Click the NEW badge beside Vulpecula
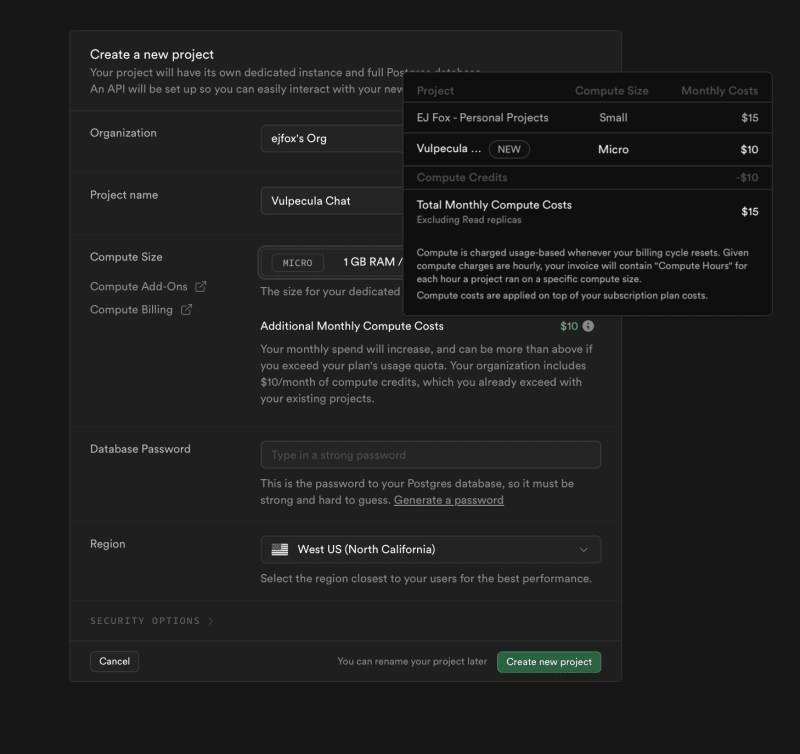The width and height of the screenshot is (800, 754). pos(509,149)
